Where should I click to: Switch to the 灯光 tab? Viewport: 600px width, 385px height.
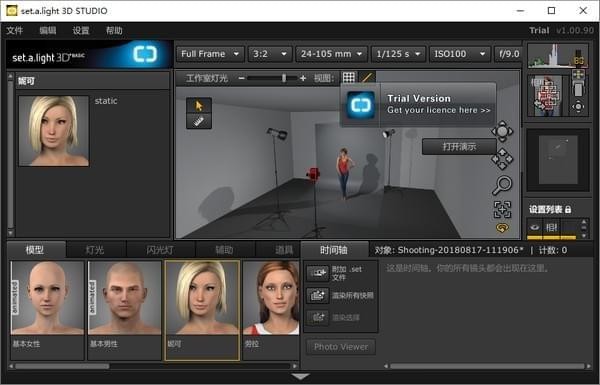[x=95, y=250]
